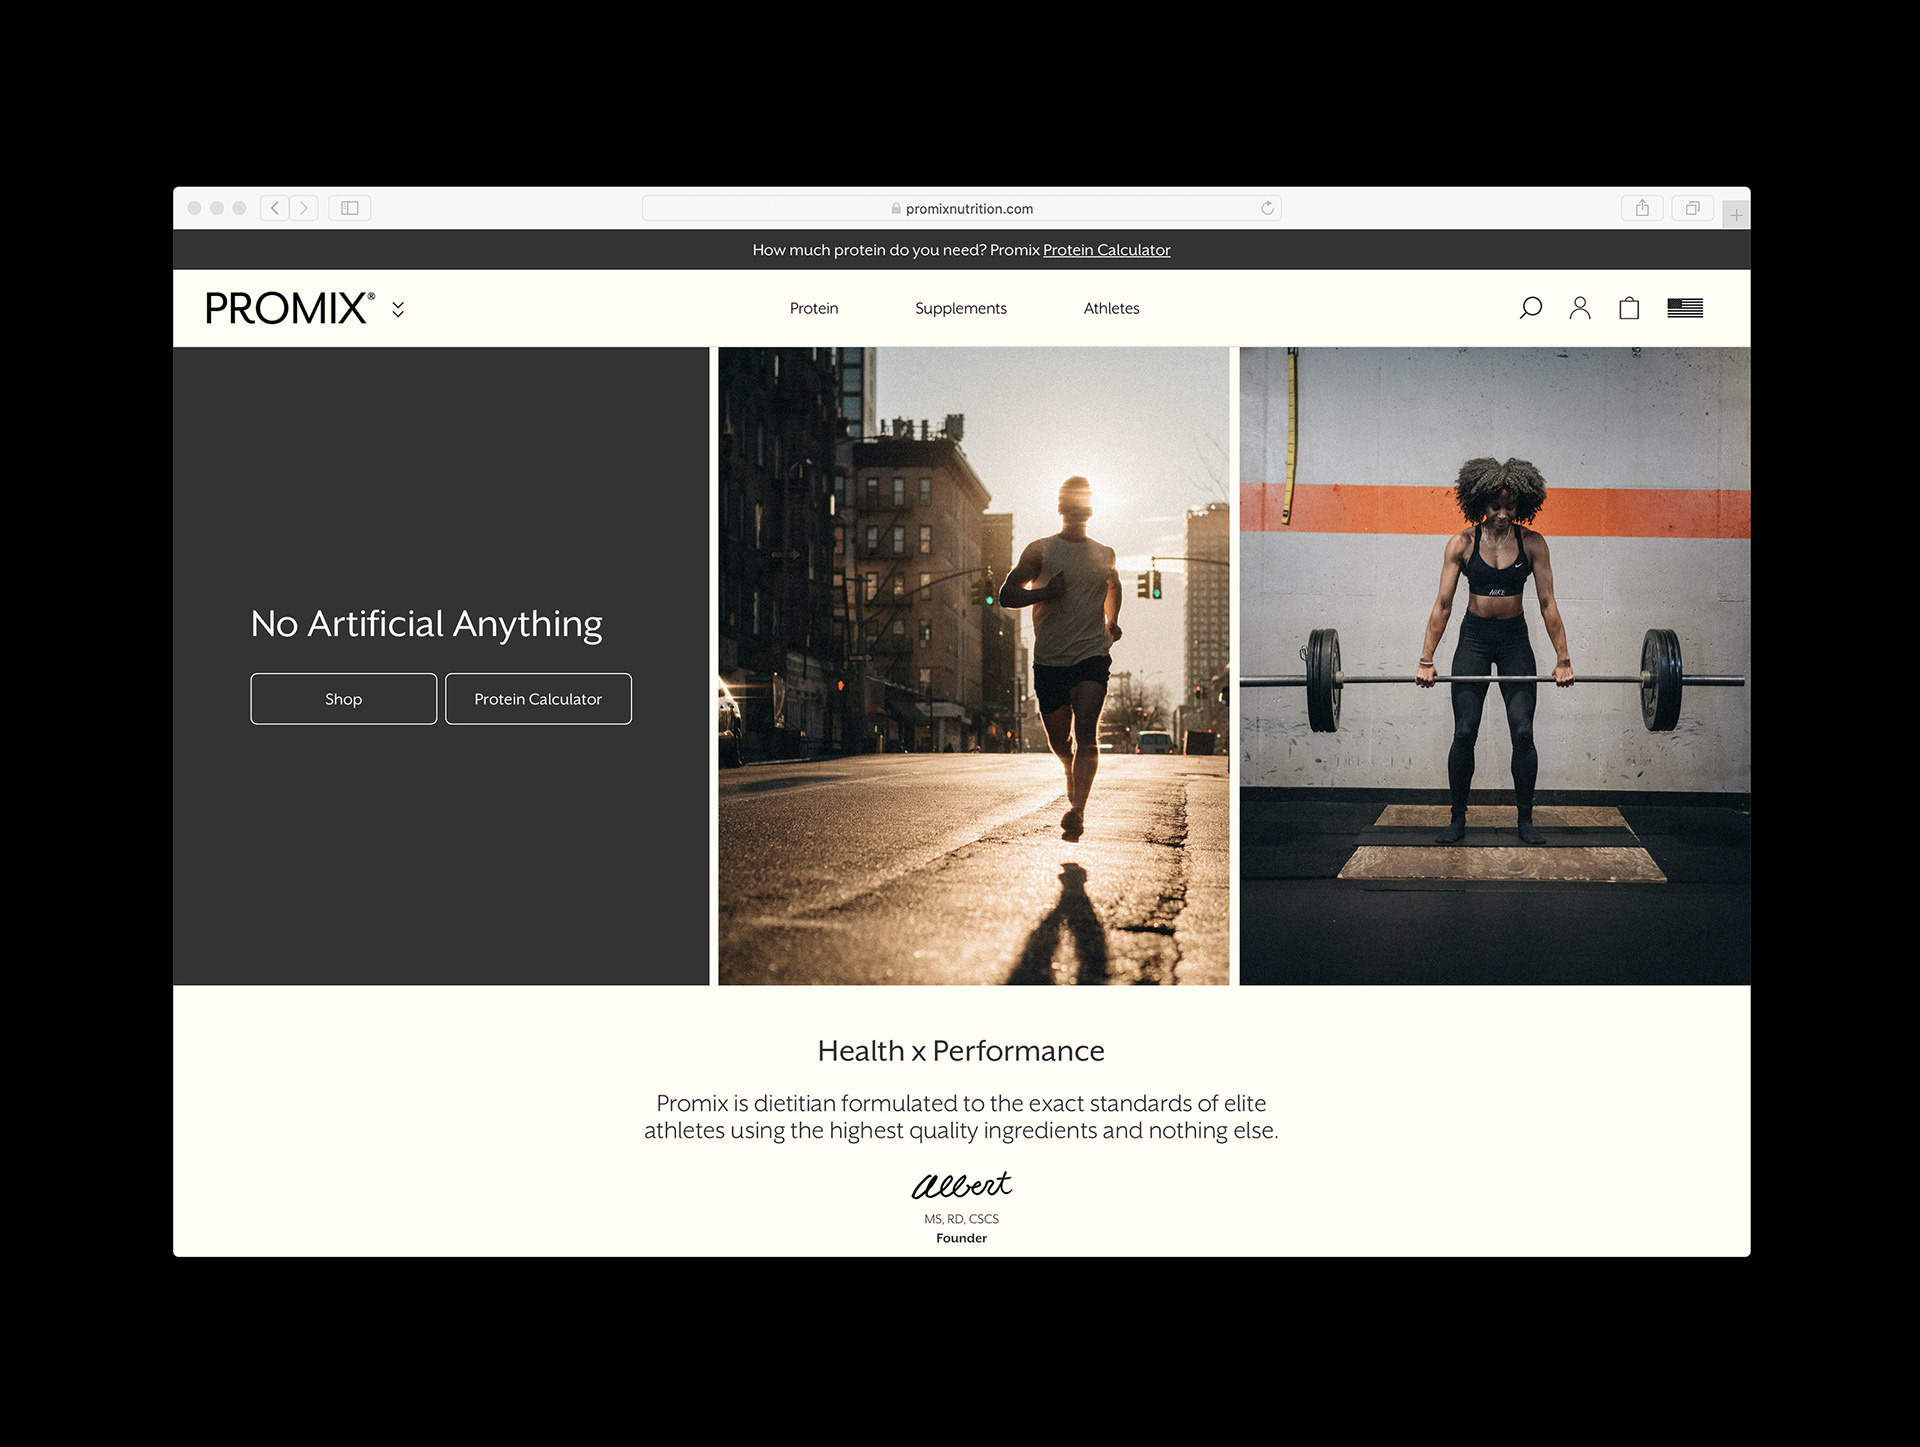The height and width of the screenshot is (1447, 1920).
Task: Click the Safari back arrow
Action: pos(275,208)
